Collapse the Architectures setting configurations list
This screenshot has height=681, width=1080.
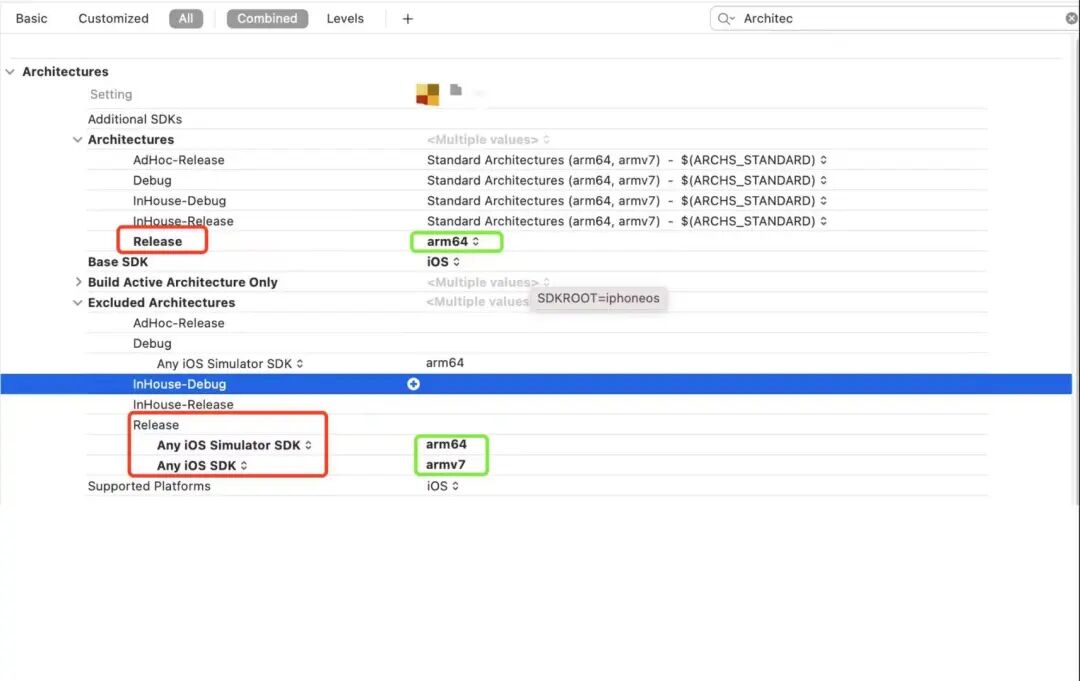click(77, 140)
